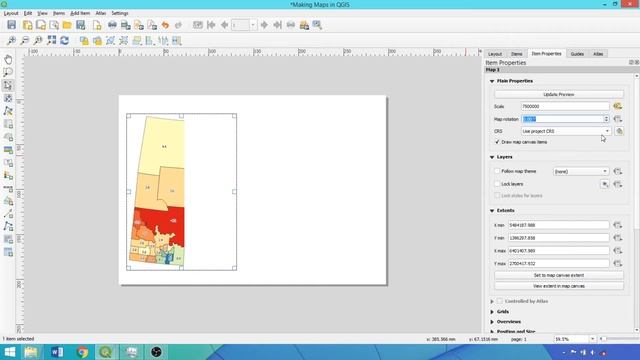Screen dimensions: 640x360
Task: Zoom to full layout extent
Action: click(51, 40)
